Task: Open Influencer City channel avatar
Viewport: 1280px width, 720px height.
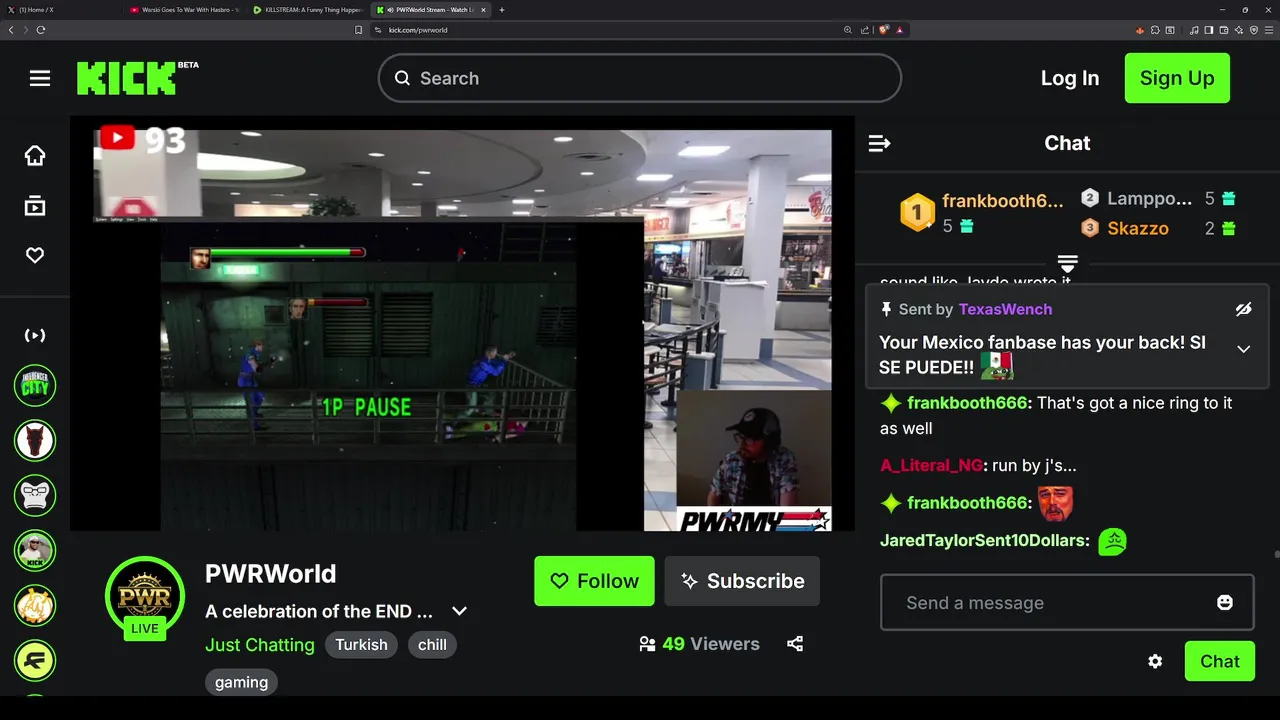Action: tap(35, 385)
